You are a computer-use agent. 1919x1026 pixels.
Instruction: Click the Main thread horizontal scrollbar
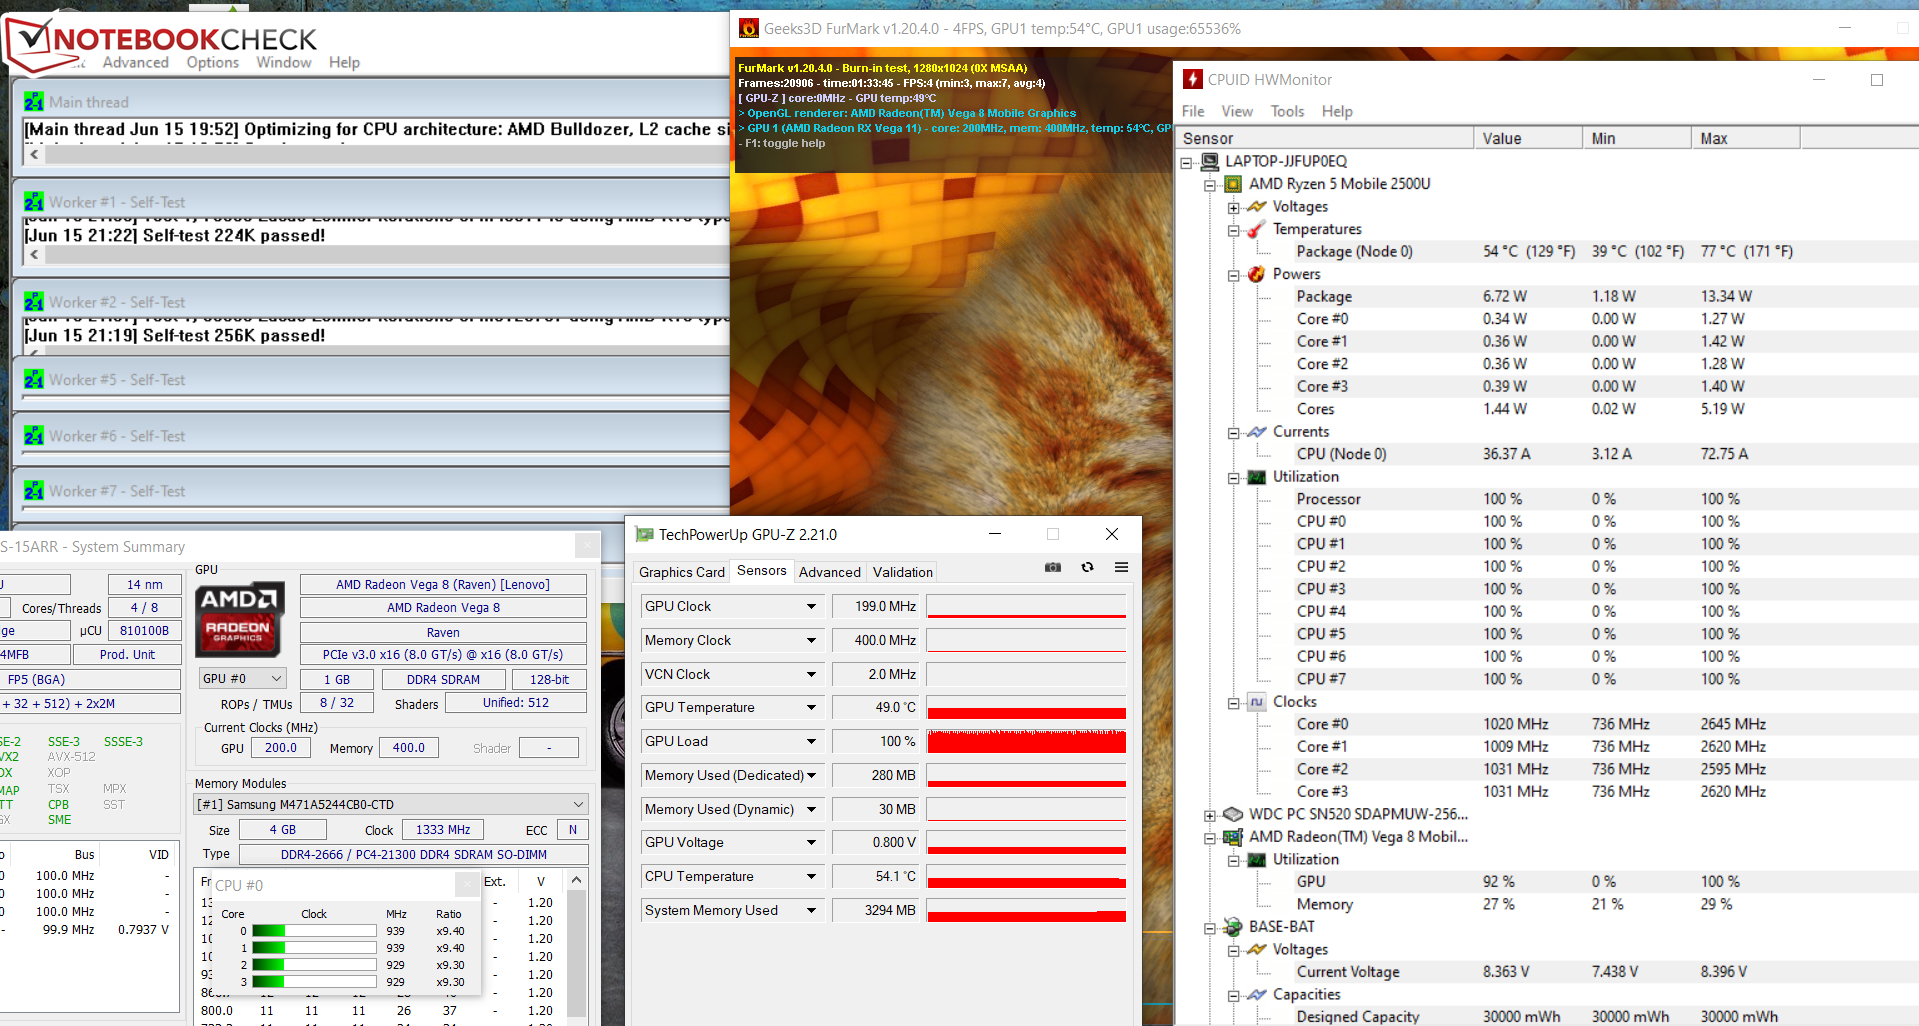point(378,155)
